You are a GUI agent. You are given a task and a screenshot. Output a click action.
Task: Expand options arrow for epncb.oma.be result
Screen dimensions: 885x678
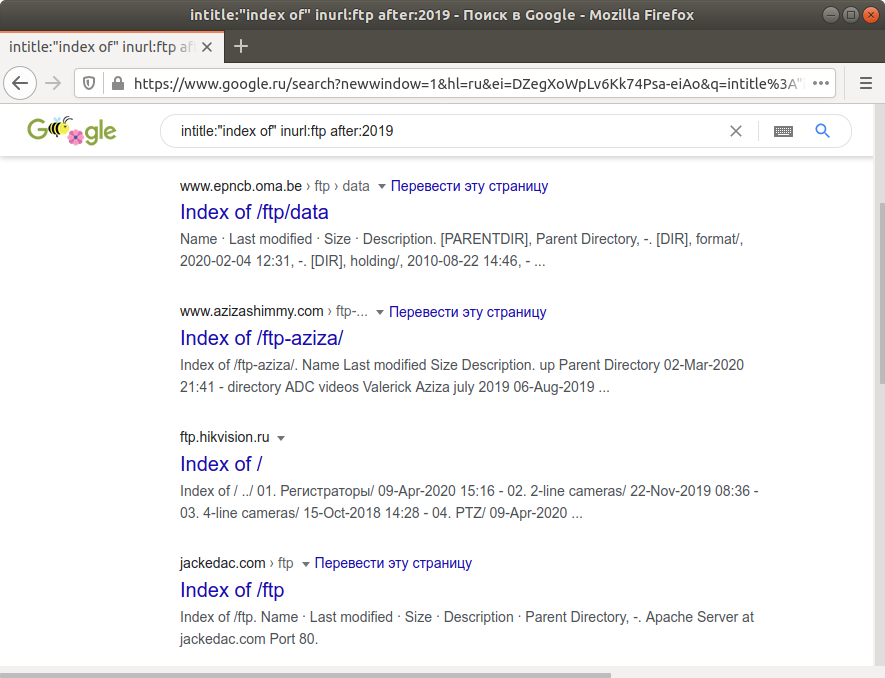(382, 186)
